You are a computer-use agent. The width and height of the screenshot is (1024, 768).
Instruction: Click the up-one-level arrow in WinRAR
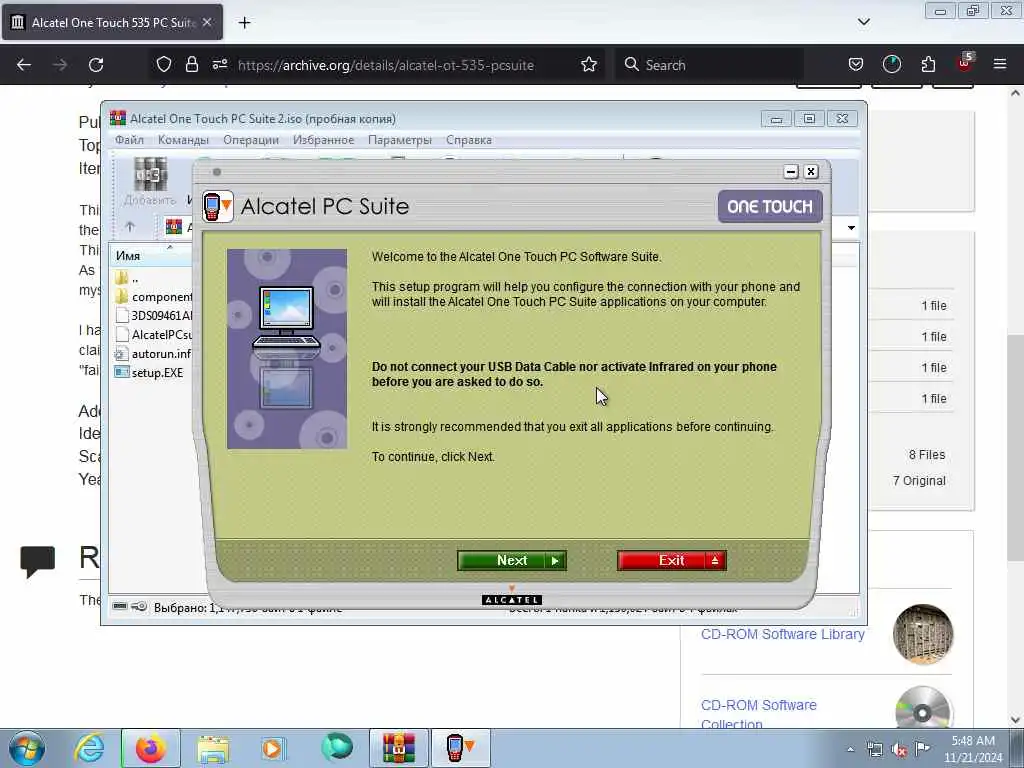click(x=130, y=227)
